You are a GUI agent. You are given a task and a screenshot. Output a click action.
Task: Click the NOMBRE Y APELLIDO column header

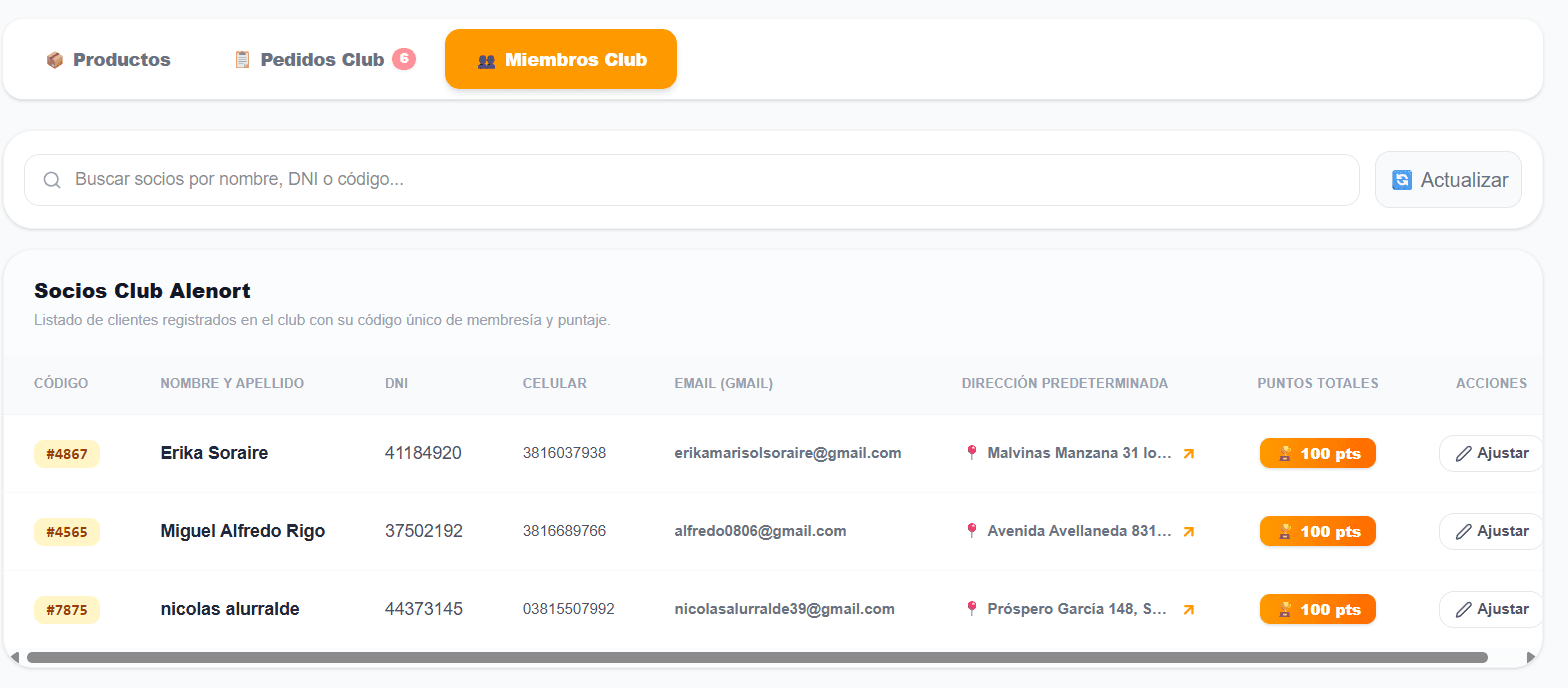pyautogui.click(x=232, y=383)
